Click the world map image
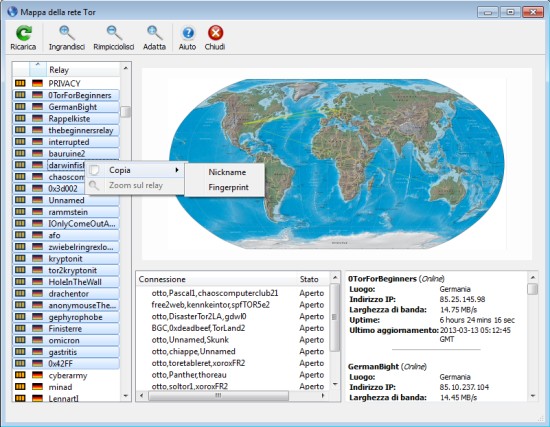550x427 pixels. tap(337, 164)
